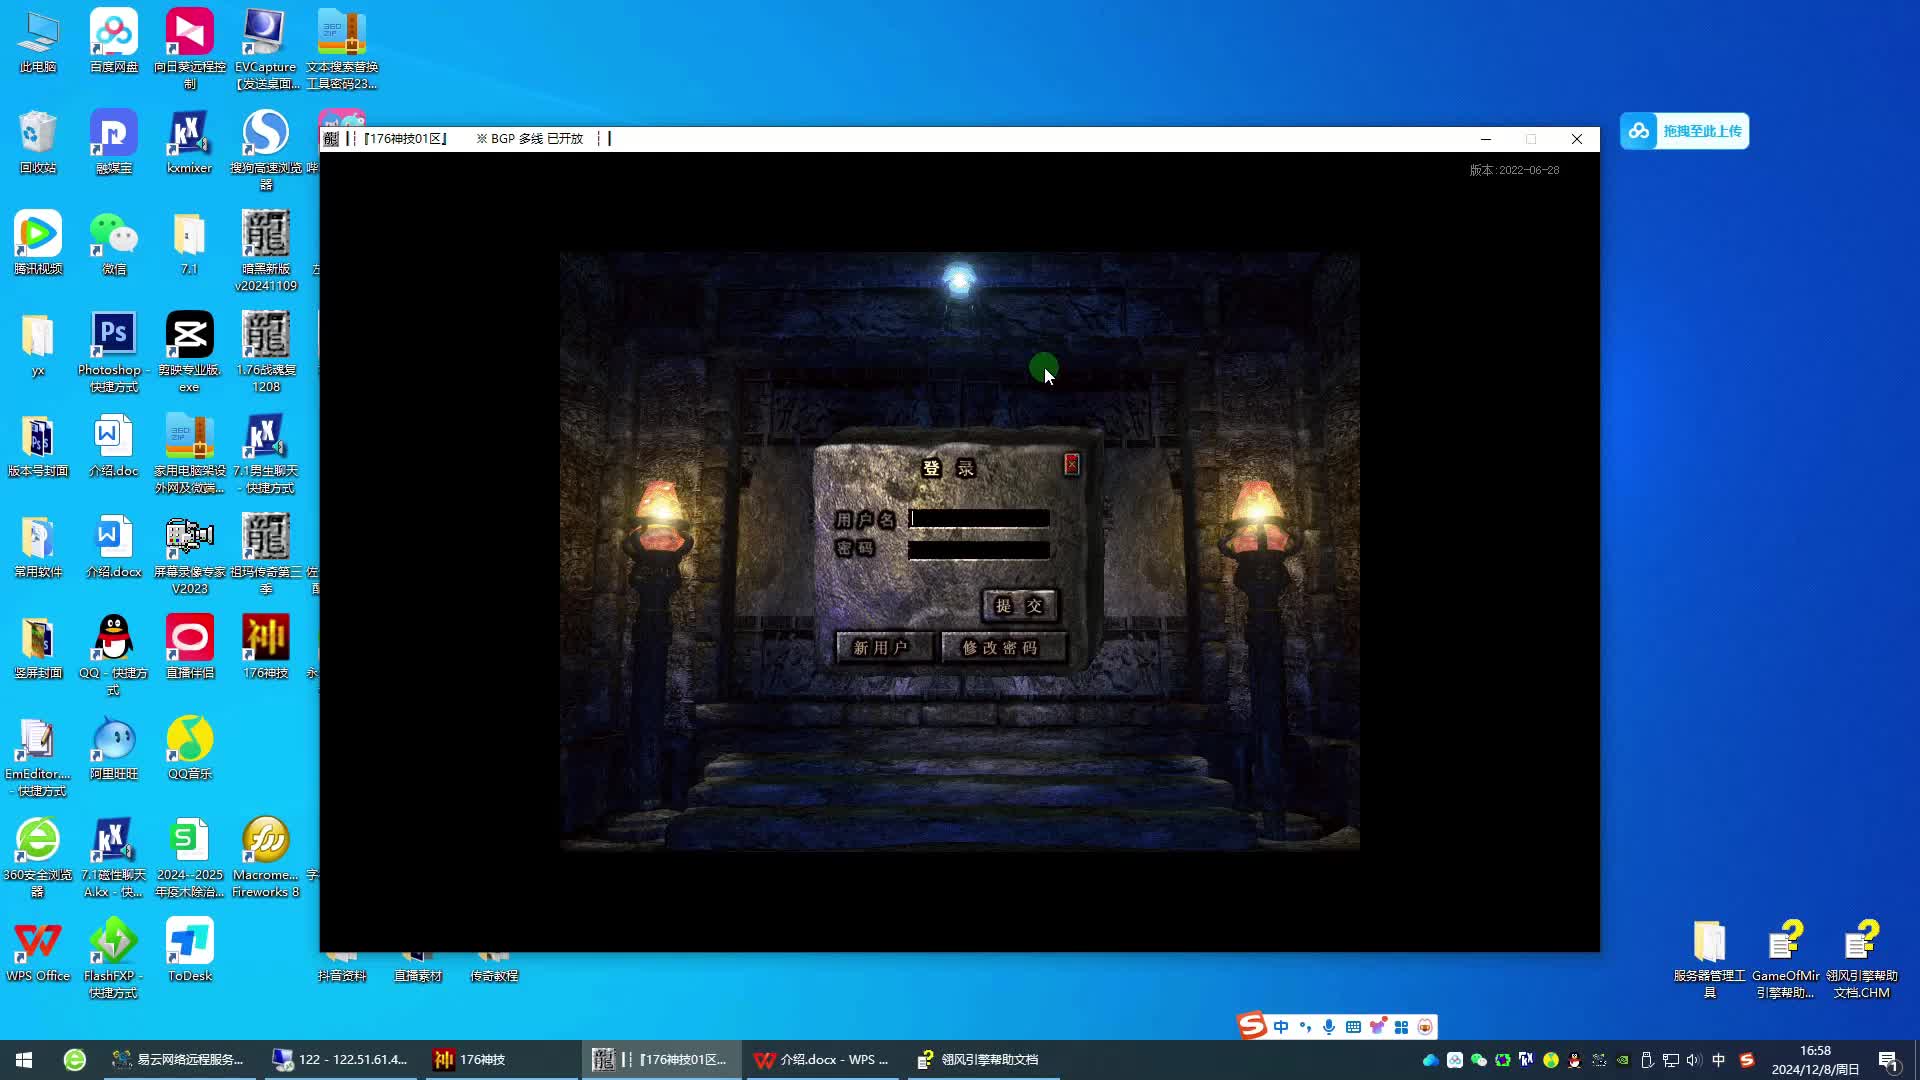Open 微信 desktop icon
This screenshot has width=1920, height=1080.
(114, 244)
